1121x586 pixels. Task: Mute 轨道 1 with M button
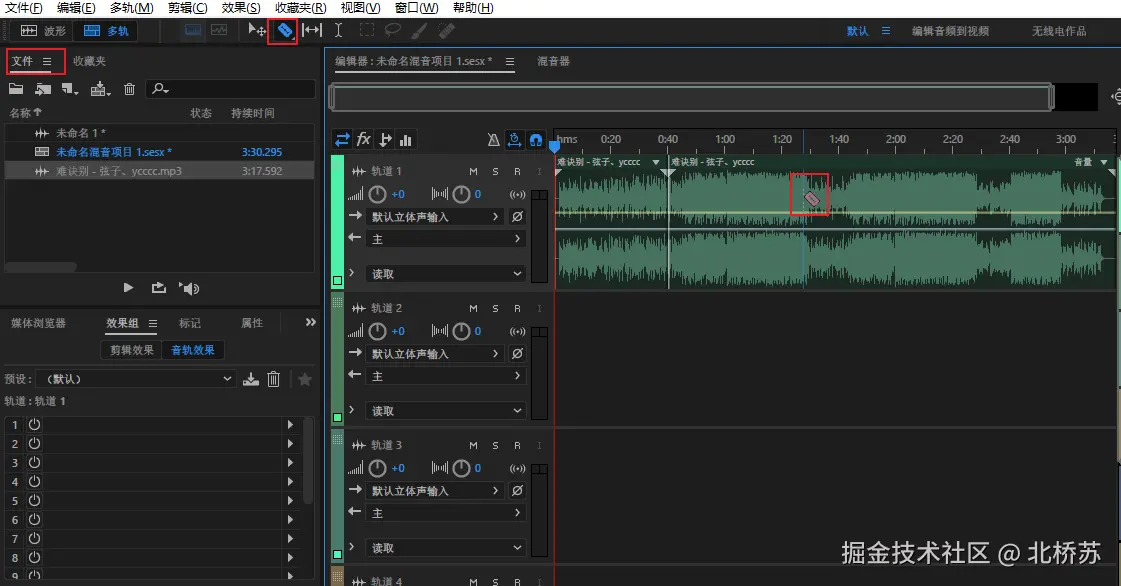pos(473,172)
